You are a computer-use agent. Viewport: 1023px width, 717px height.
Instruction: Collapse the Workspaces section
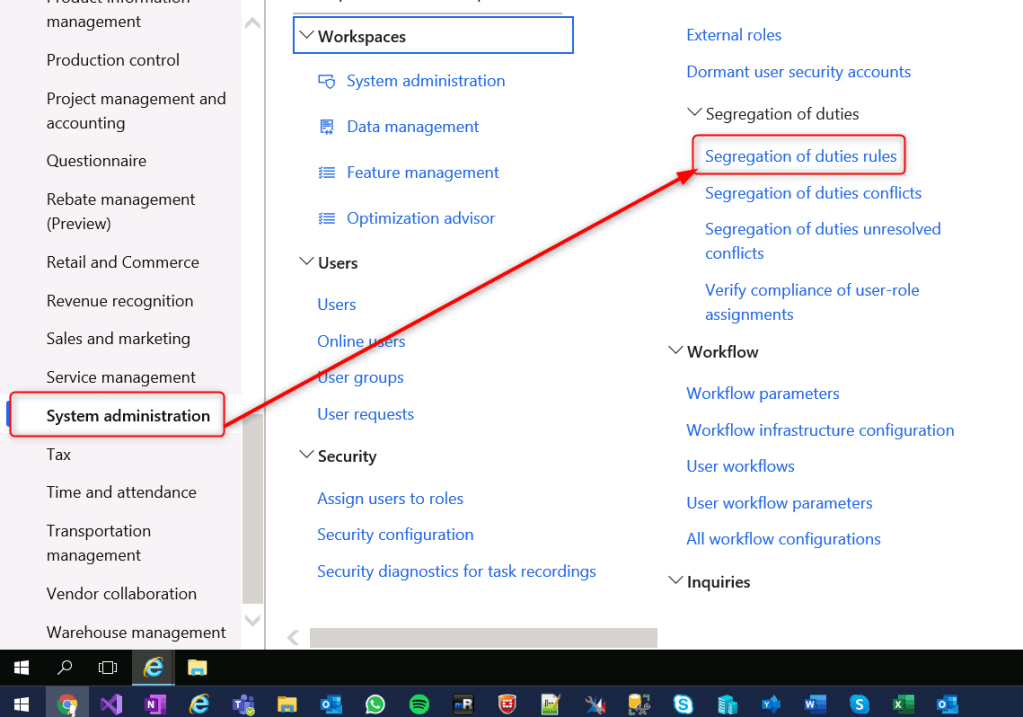(x=305, y=37)
